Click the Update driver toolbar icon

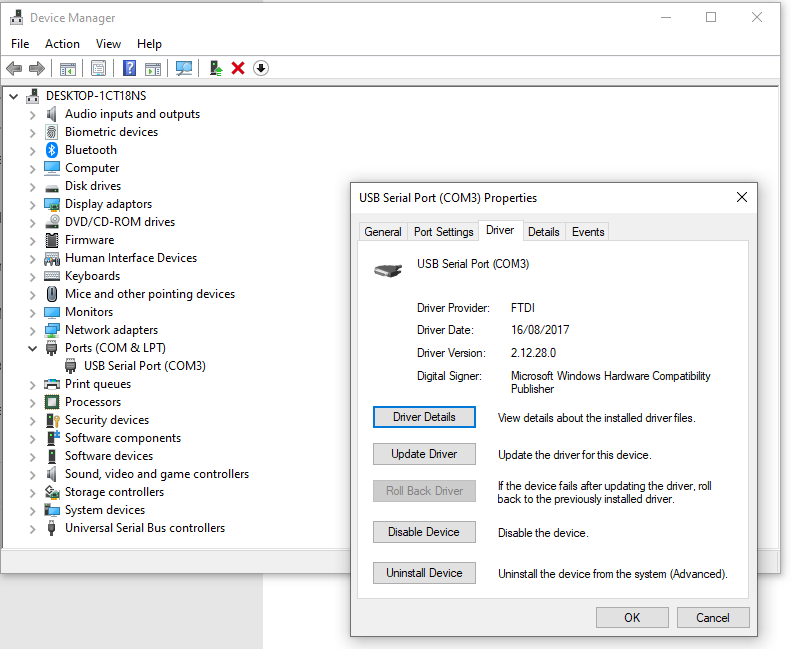coord(215,68)
